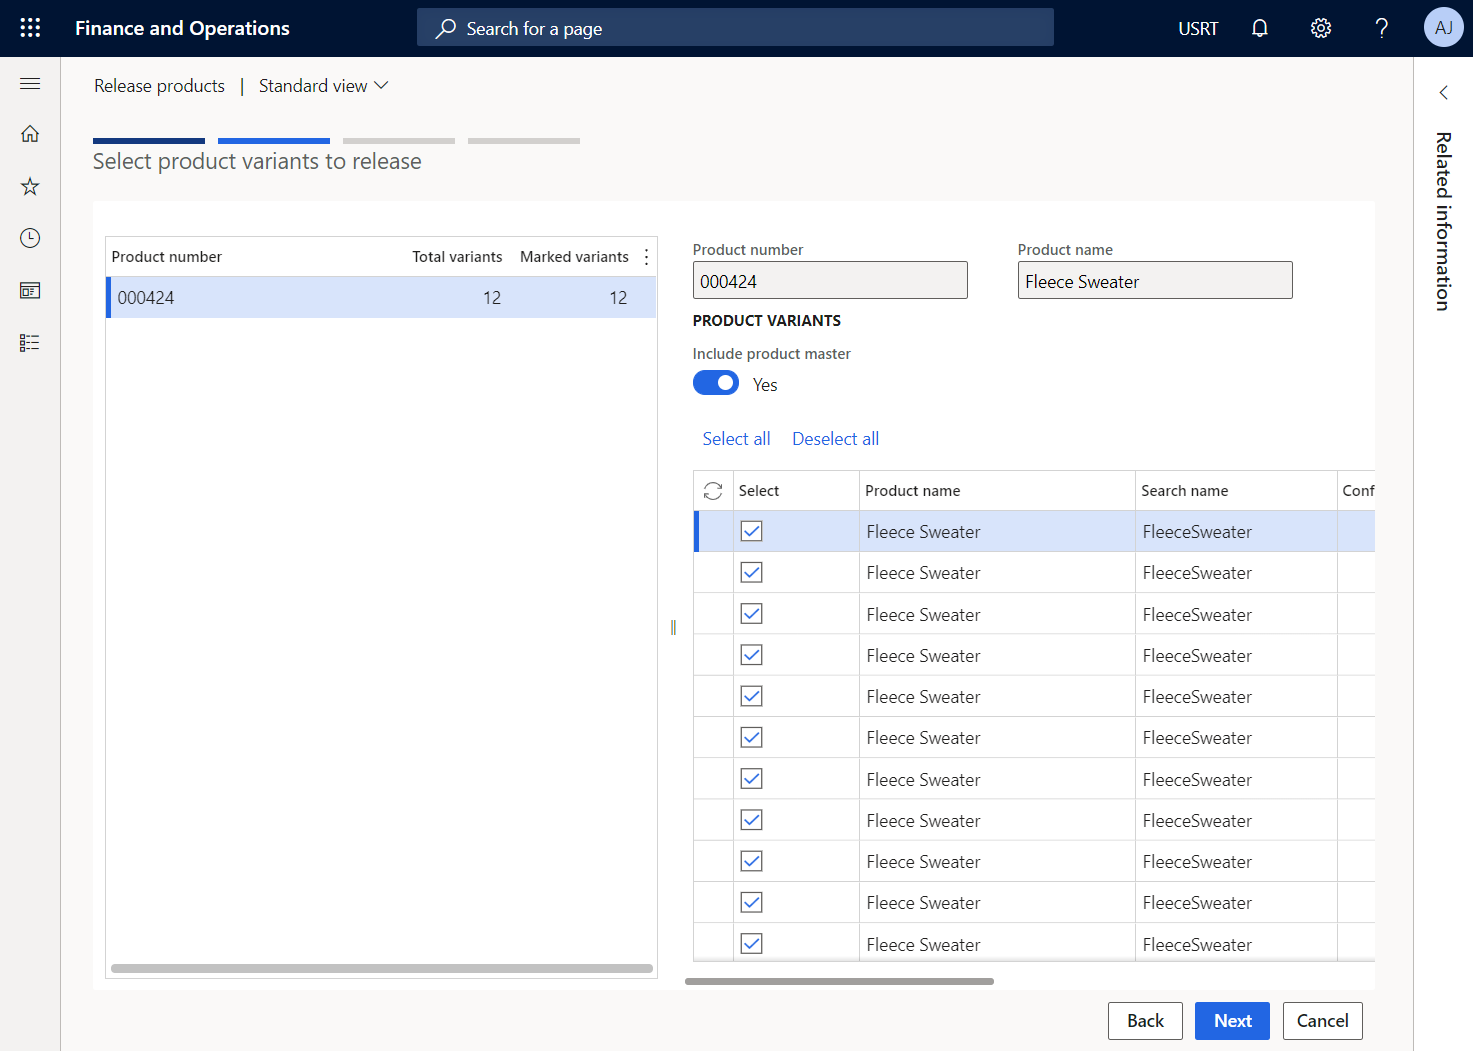The image size is (1473, 1051).
Task: Uncheck the fifth Fleece Sweater variant checkbox
Action: point(752,696)
